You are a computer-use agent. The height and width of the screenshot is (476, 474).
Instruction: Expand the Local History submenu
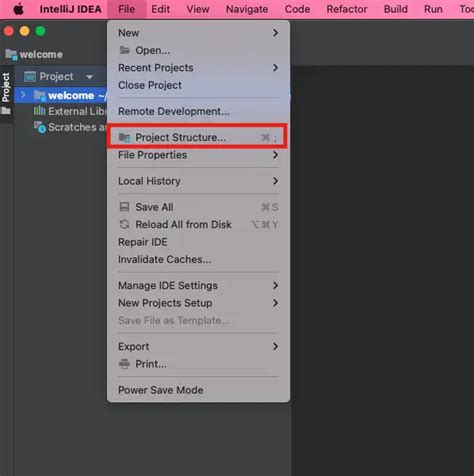pyautogui.click(x=198, y=181)
